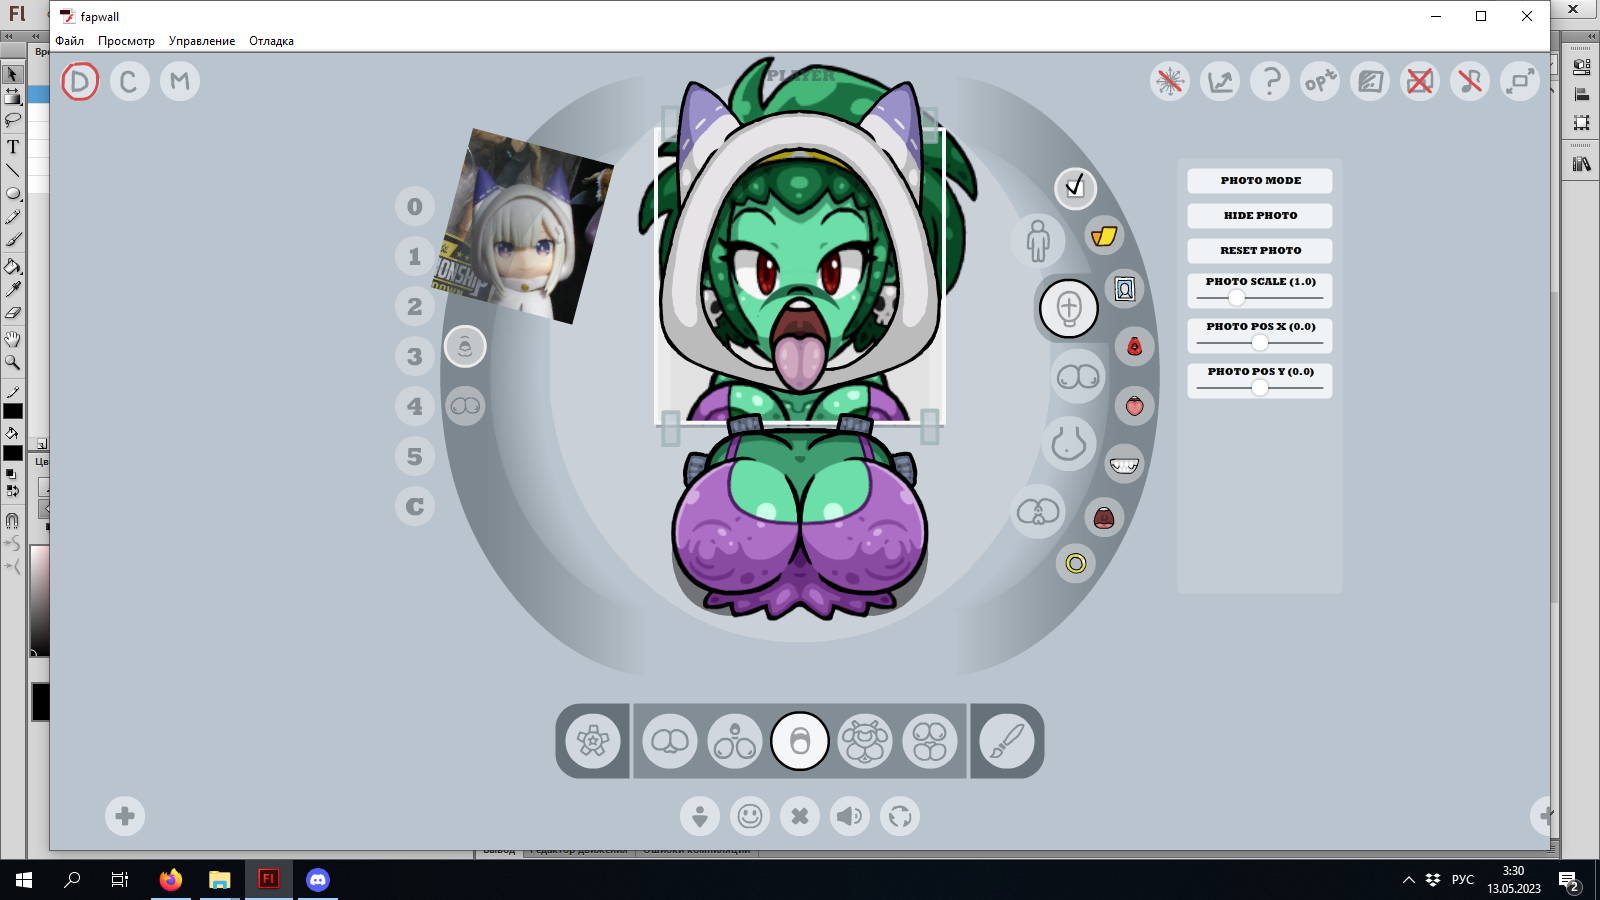The width and height of the screenshot is (1600, 900).
Task: Open Discord from the taskbar
Action: pos(318,880)
